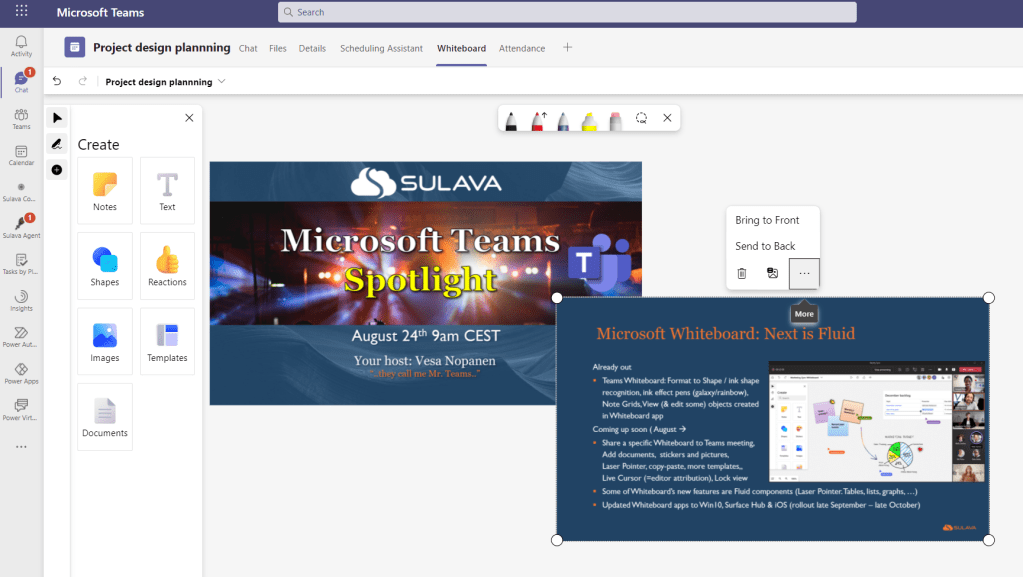
Task: Open the Templates option in Create panel
Action: [167, 341]
